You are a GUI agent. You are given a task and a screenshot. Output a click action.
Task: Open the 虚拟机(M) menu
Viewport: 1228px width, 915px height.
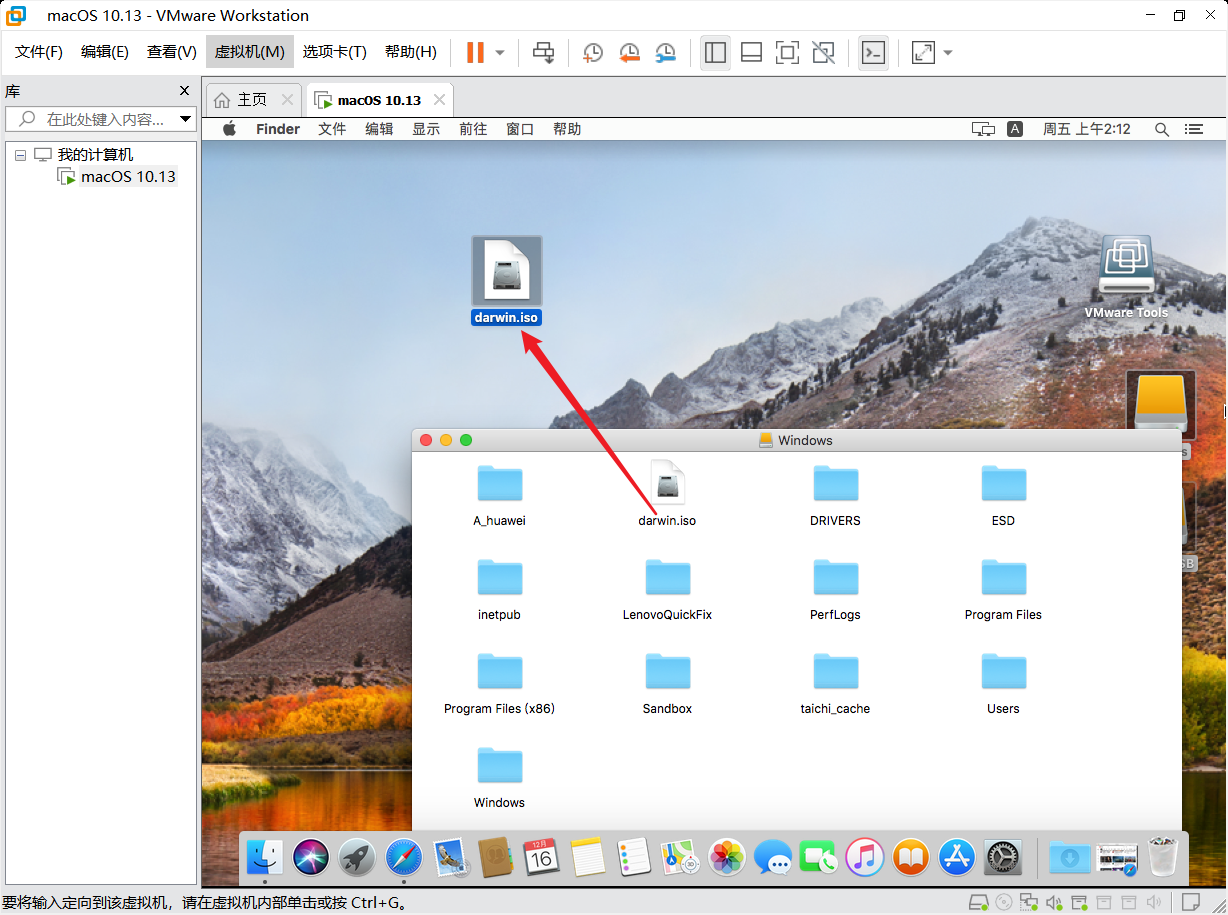click(249, 51)
